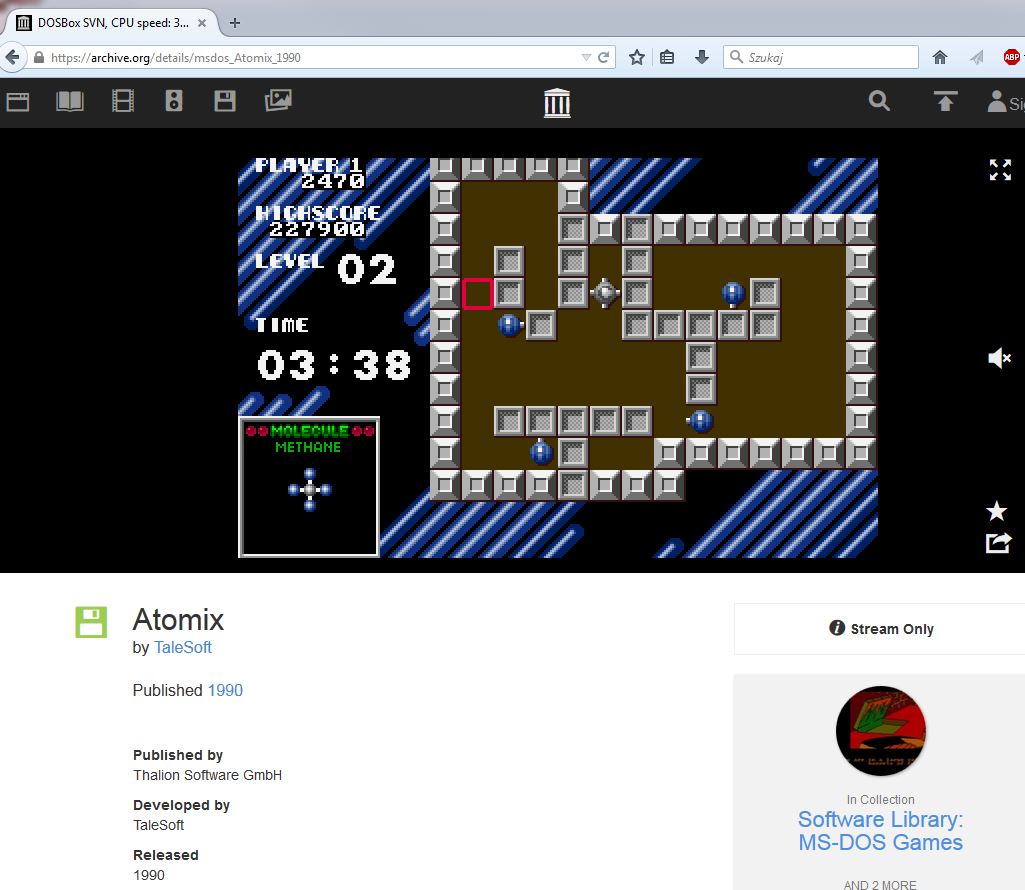1025x890 pixels.
Task: Open the browser downloads arrow icon
Action: tap(701, 58)
